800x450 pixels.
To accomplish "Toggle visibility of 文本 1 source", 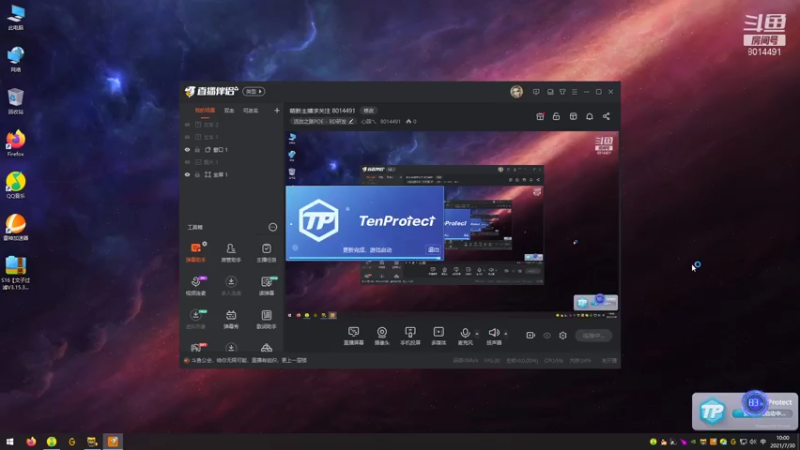I will point(187,137).
